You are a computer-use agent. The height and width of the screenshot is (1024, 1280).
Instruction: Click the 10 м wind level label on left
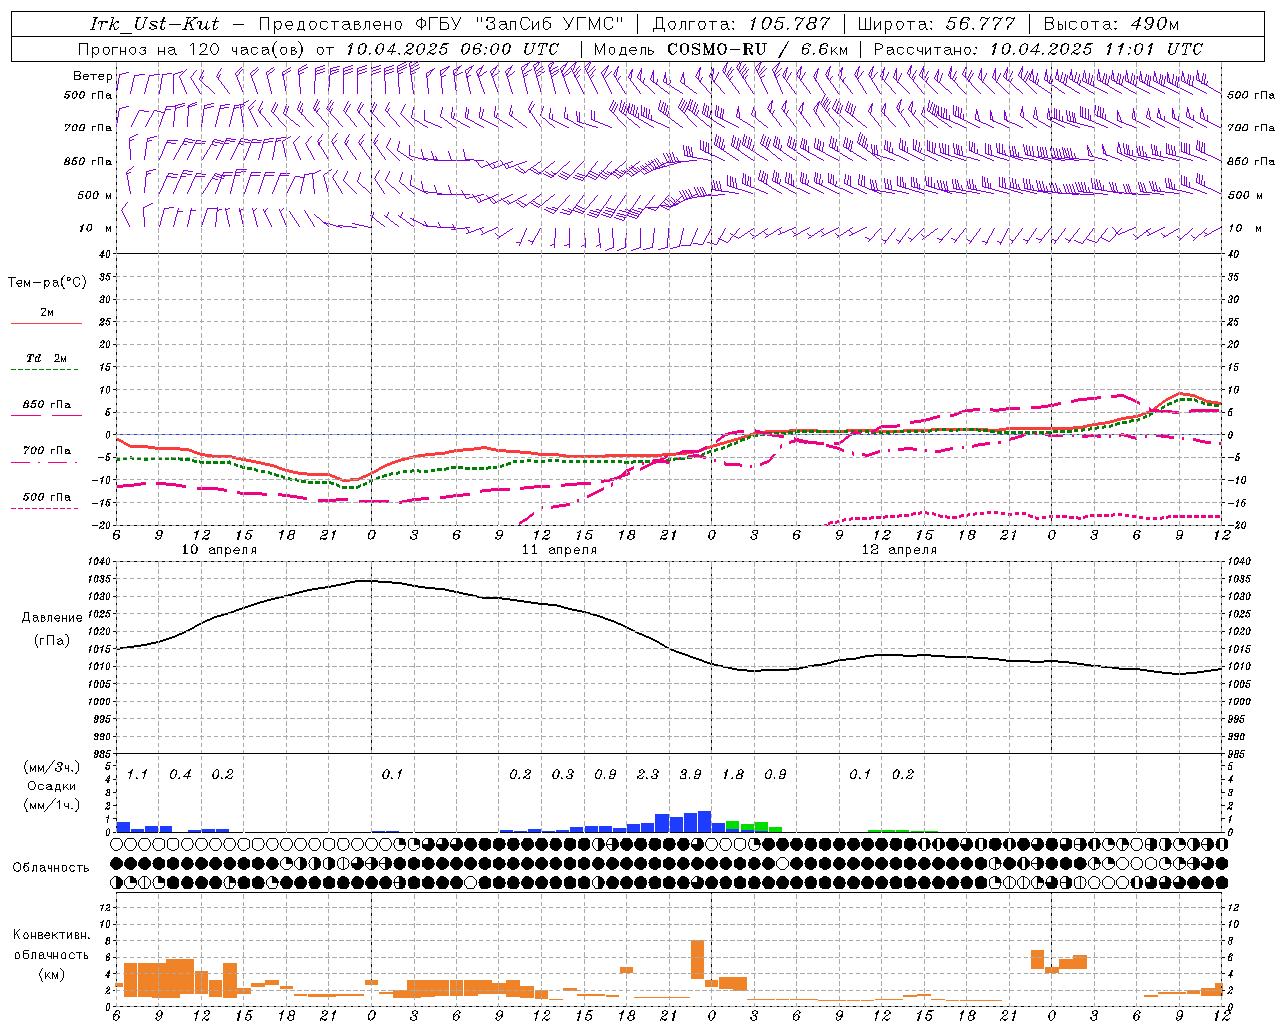[x=95, y=228]
